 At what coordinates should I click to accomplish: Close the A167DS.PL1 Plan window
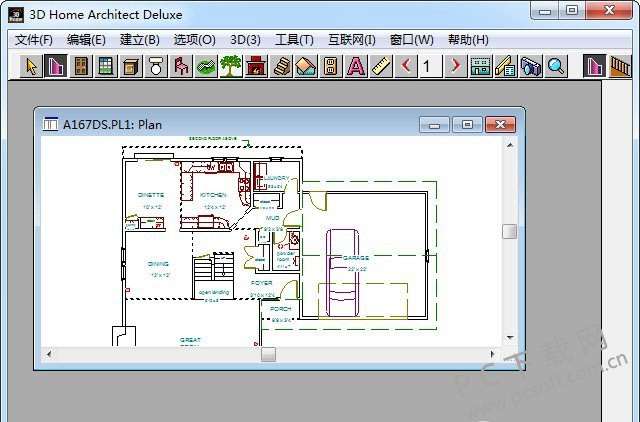pos(500,124)
